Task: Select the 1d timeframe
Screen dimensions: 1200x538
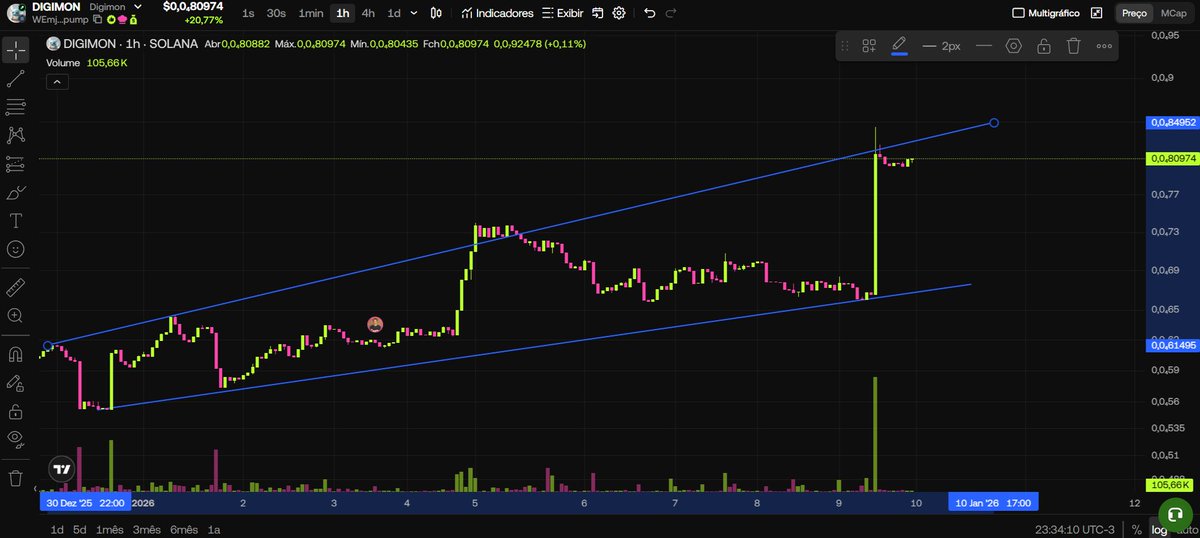Action: click(x=394, y=13)
